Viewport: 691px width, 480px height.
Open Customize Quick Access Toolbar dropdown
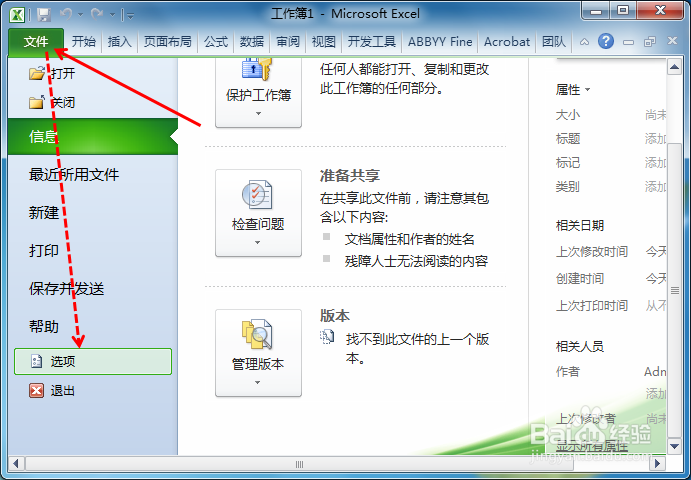pos(130,15)
